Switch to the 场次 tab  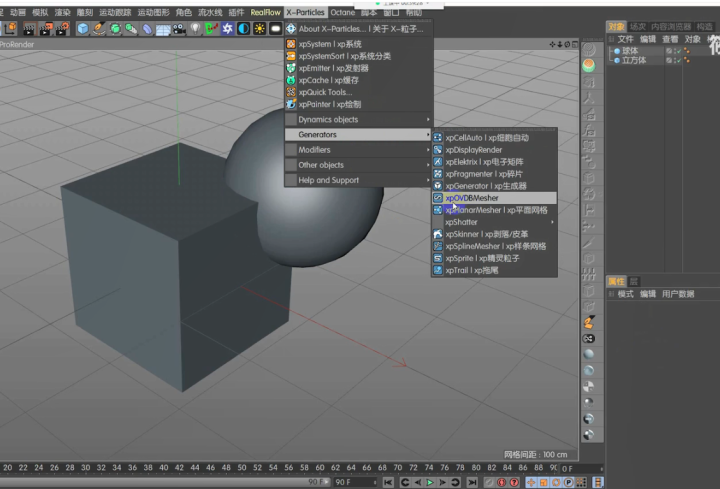click(x=637, y=27)
